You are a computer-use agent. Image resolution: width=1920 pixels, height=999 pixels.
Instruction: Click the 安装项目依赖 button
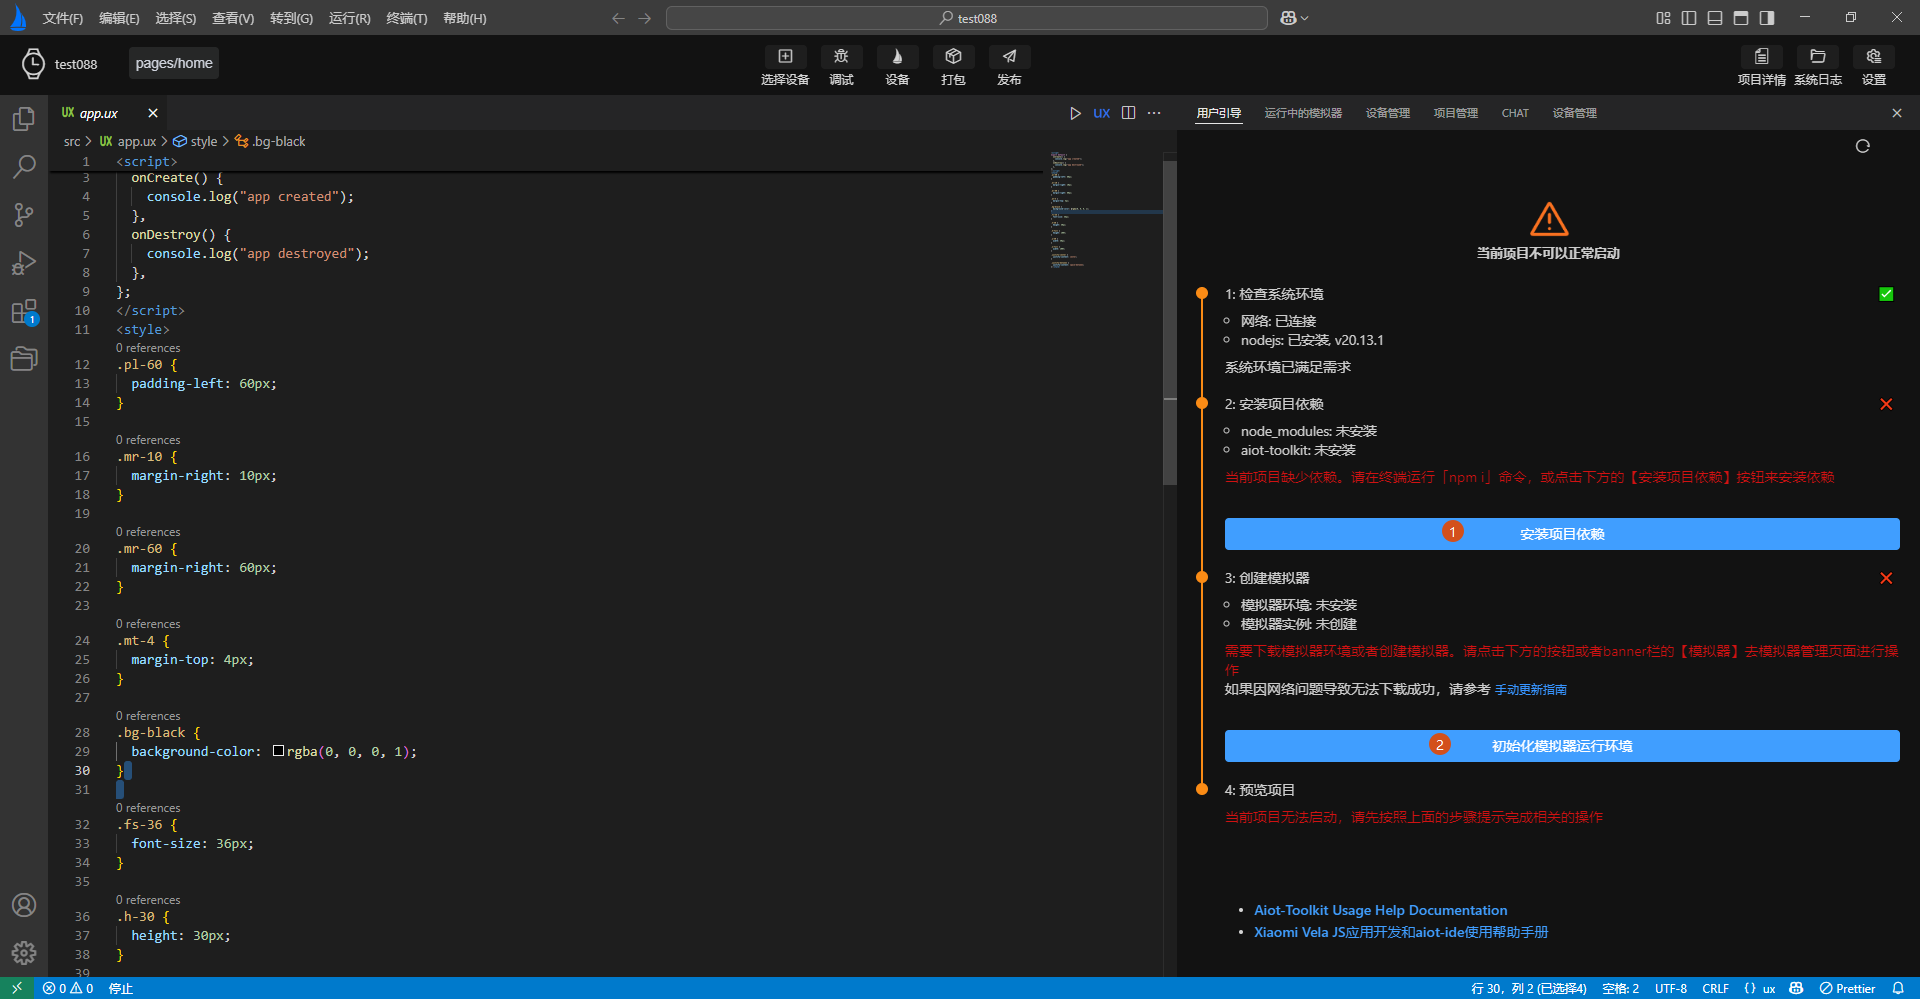1561,534
